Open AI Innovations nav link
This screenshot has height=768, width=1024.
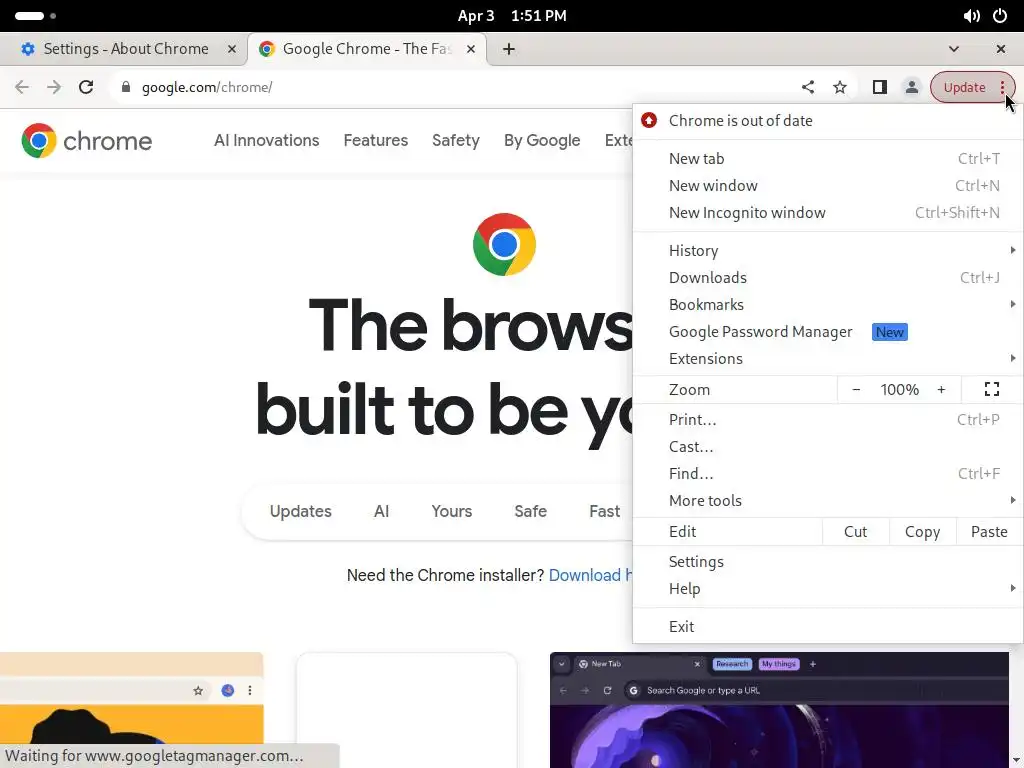pos(266,140)
